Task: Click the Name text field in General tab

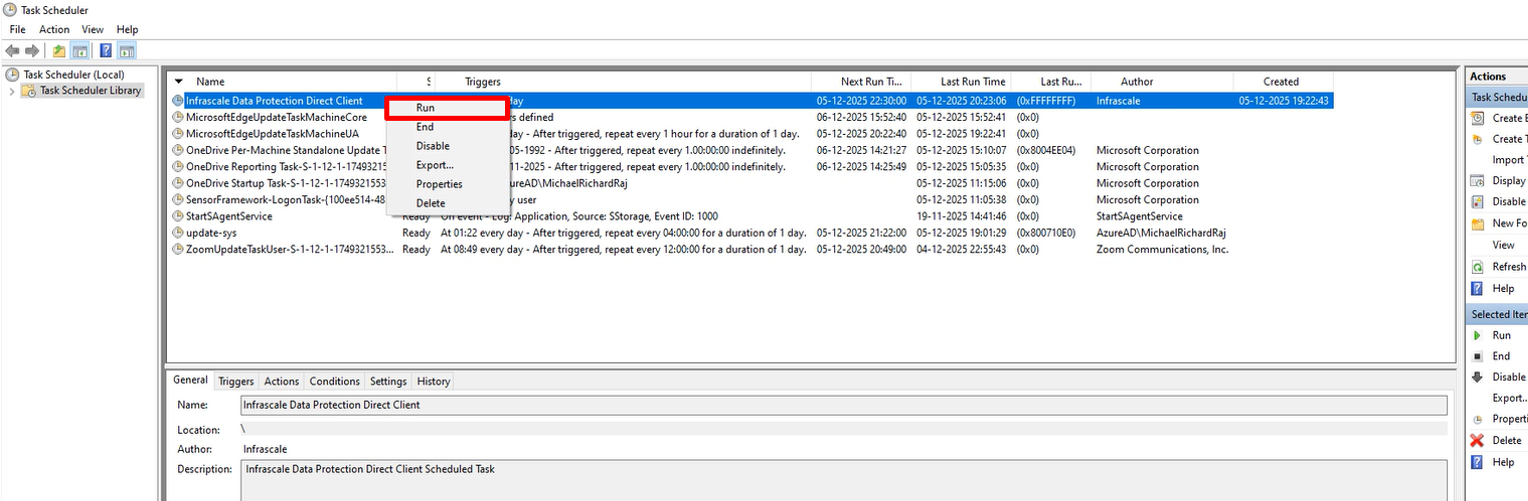Action: pos(843,405)
